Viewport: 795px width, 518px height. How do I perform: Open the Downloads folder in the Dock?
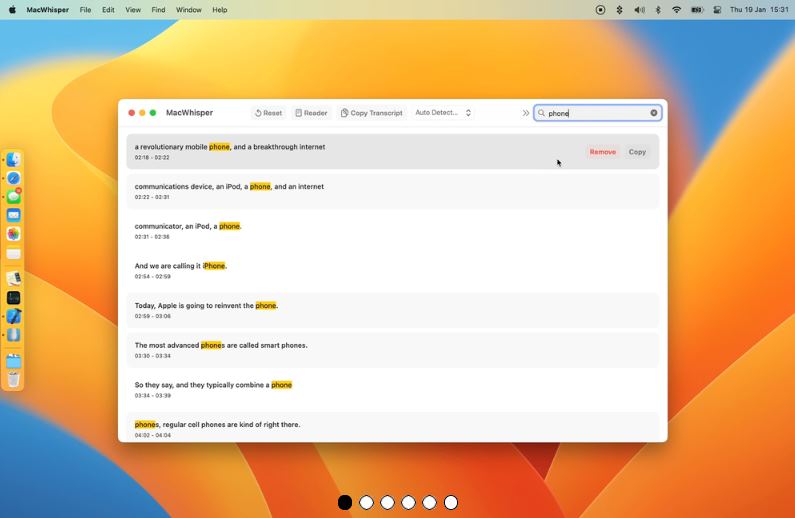tap(13, 361)
